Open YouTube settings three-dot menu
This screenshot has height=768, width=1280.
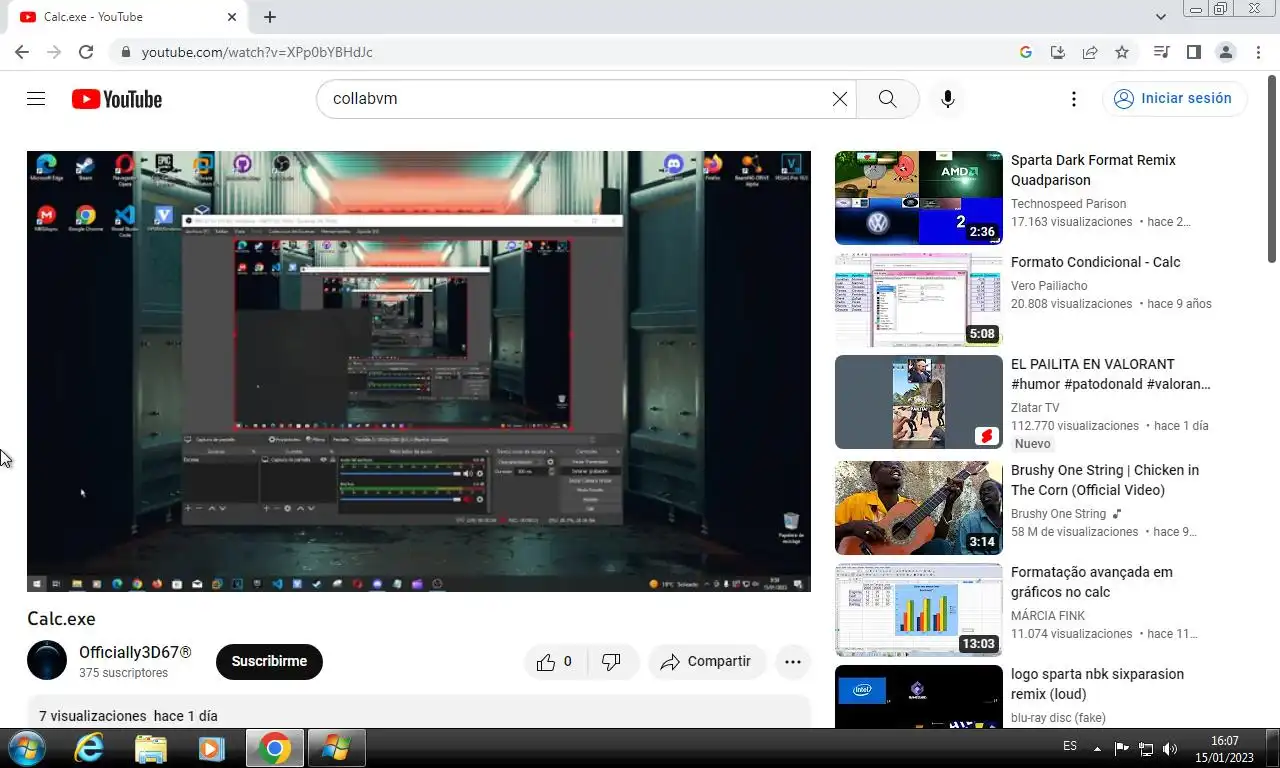coord(1073,99)
